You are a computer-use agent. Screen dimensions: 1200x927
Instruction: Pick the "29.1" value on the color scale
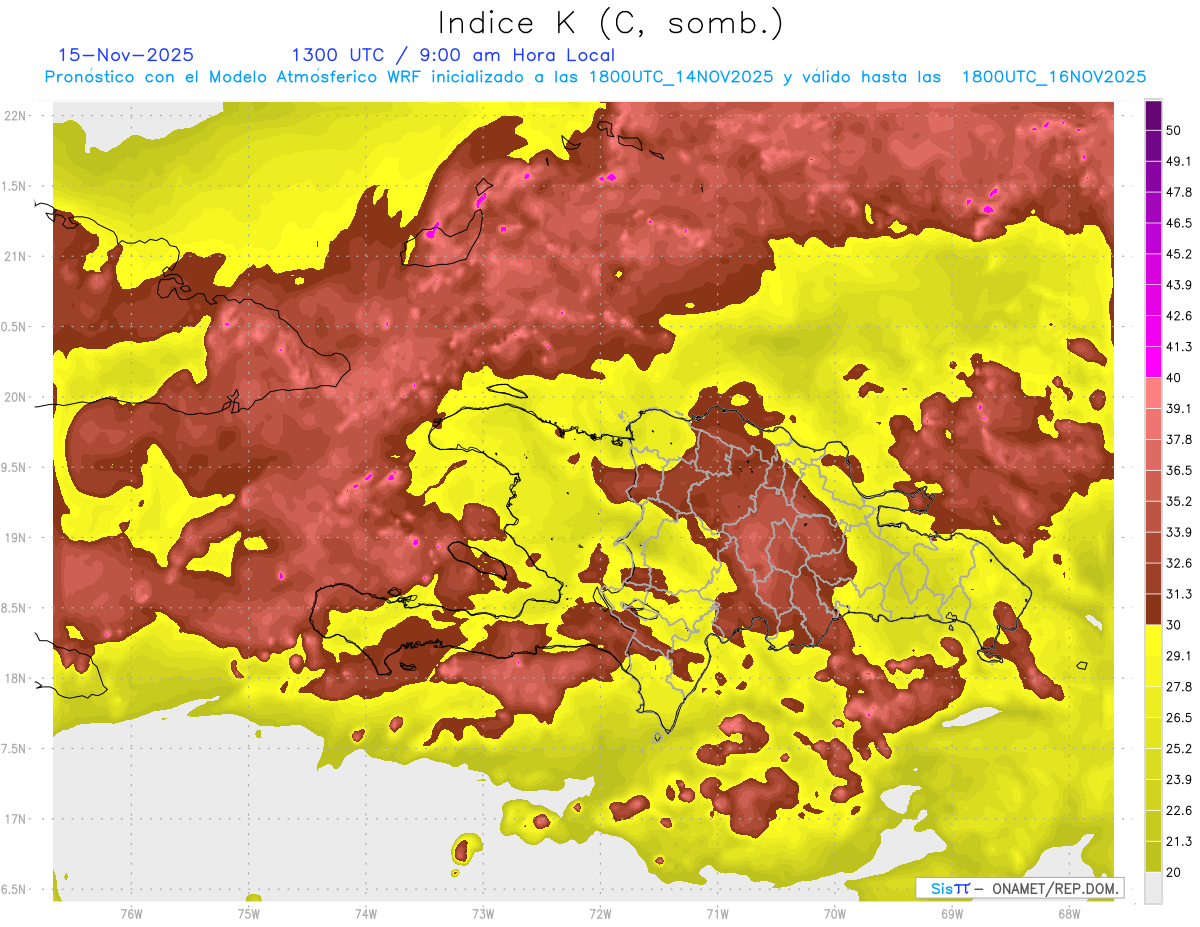(x=1178, y=655)
